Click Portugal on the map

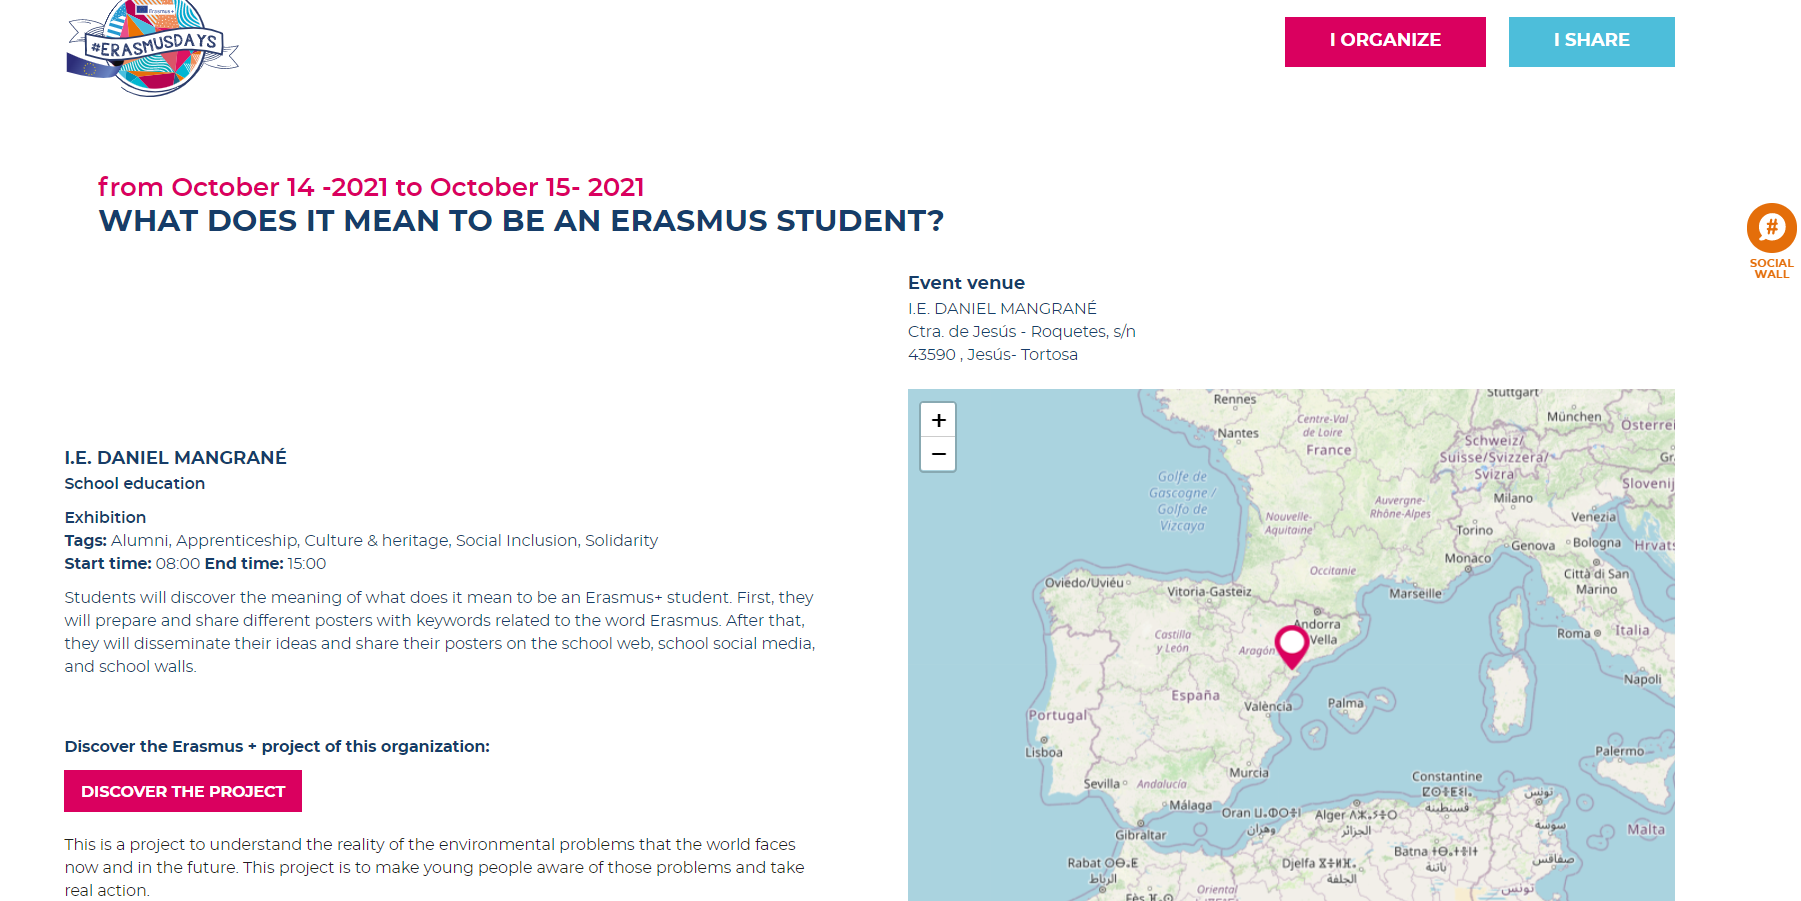pos(1057,716)
